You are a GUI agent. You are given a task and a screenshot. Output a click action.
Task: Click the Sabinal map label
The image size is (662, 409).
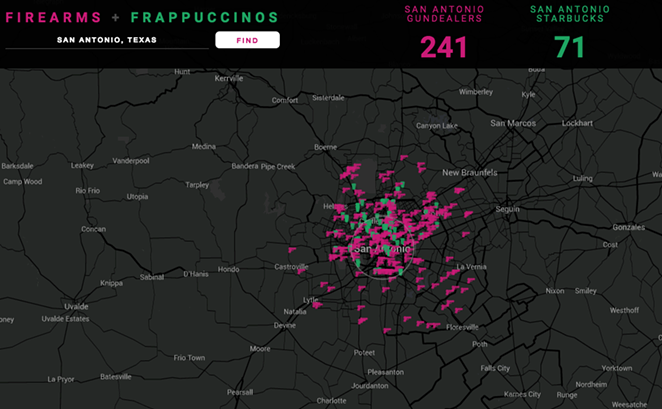click(152, 277)
